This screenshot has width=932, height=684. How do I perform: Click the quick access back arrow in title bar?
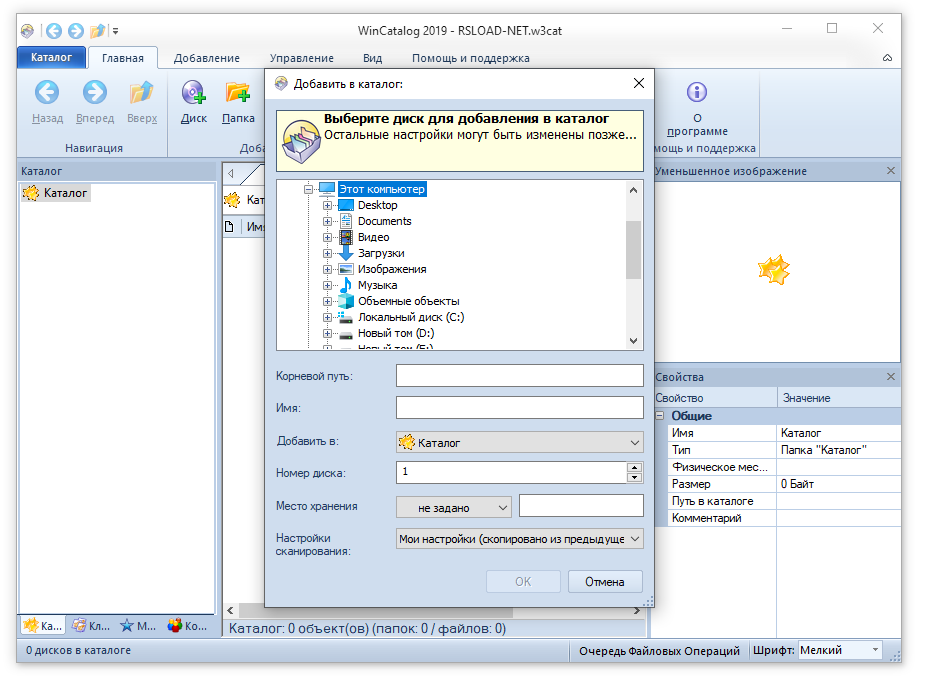(x=54, y=30)
